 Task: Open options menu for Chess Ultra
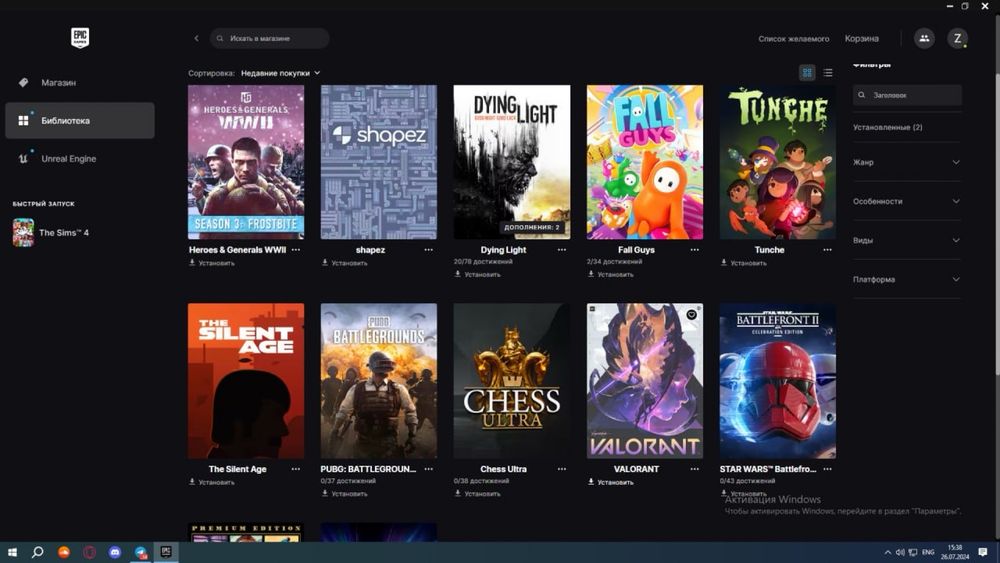562,469
